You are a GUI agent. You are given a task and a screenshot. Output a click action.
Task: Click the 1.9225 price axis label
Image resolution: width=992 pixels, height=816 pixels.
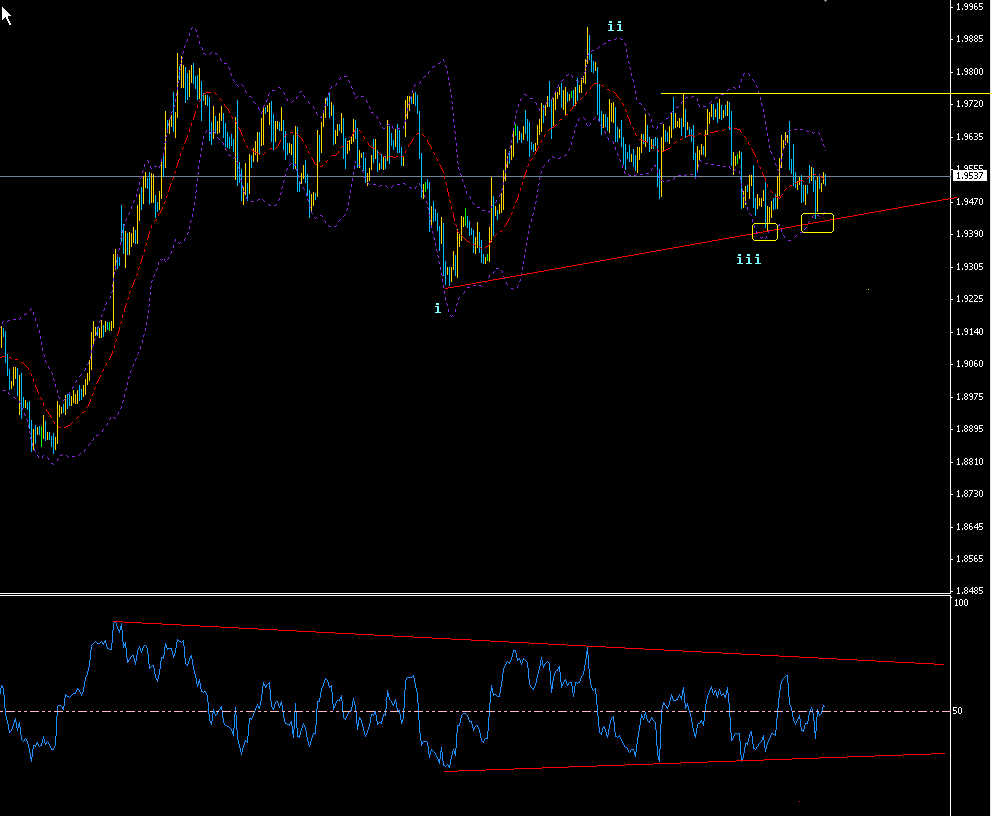click(969, 299)
